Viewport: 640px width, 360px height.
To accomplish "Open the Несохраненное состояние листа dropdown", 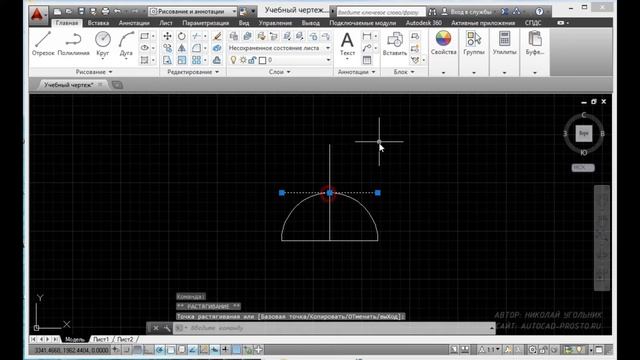I will coord(279,48).
